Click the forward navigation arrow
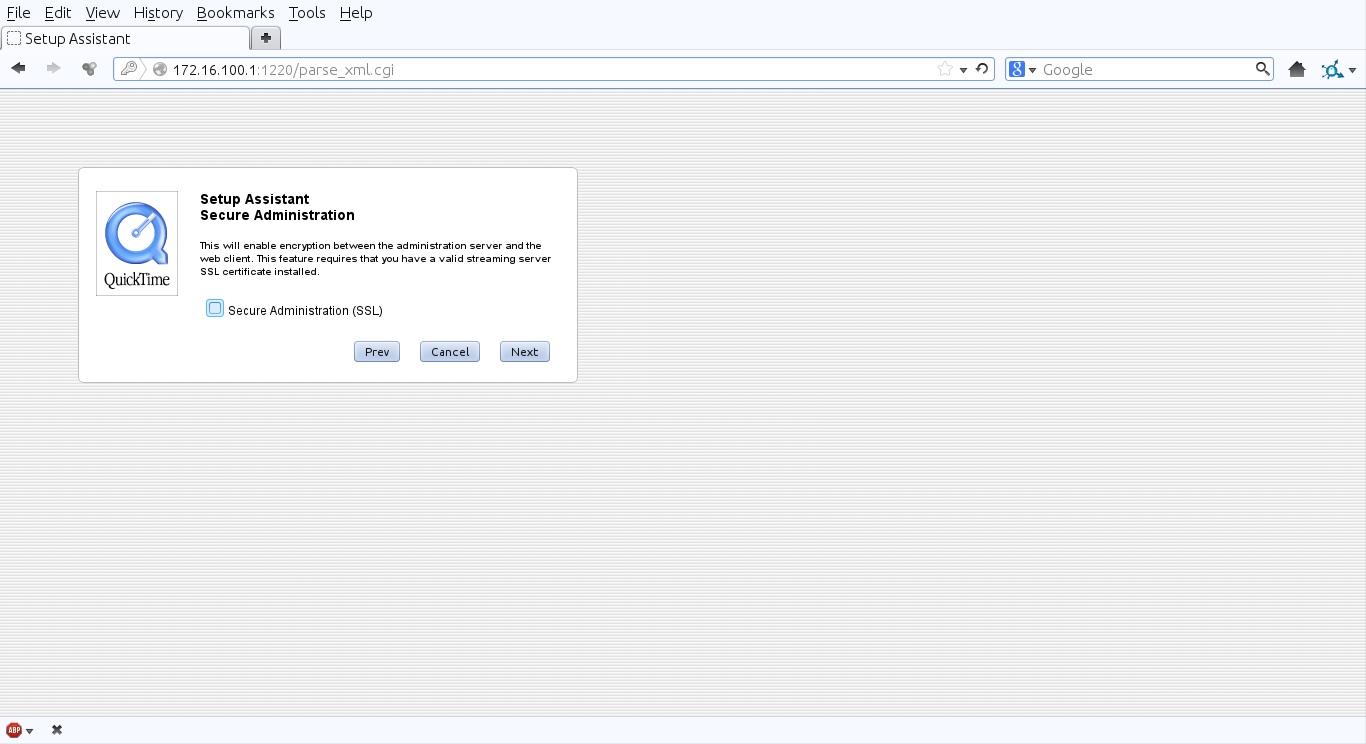 [x=54, y=69]
